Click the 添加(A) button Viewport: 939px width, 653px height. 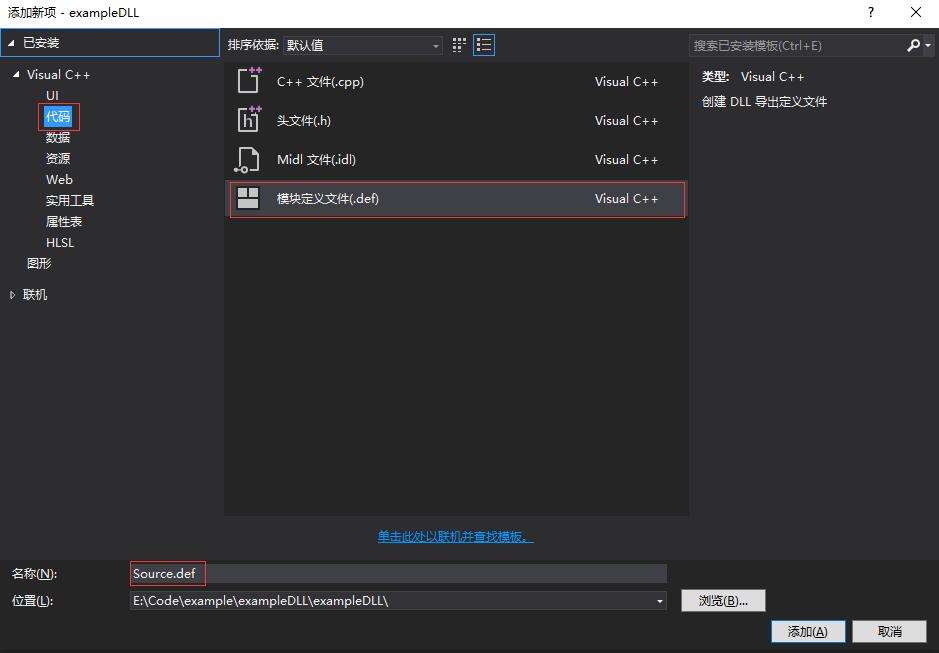(808, 631)
